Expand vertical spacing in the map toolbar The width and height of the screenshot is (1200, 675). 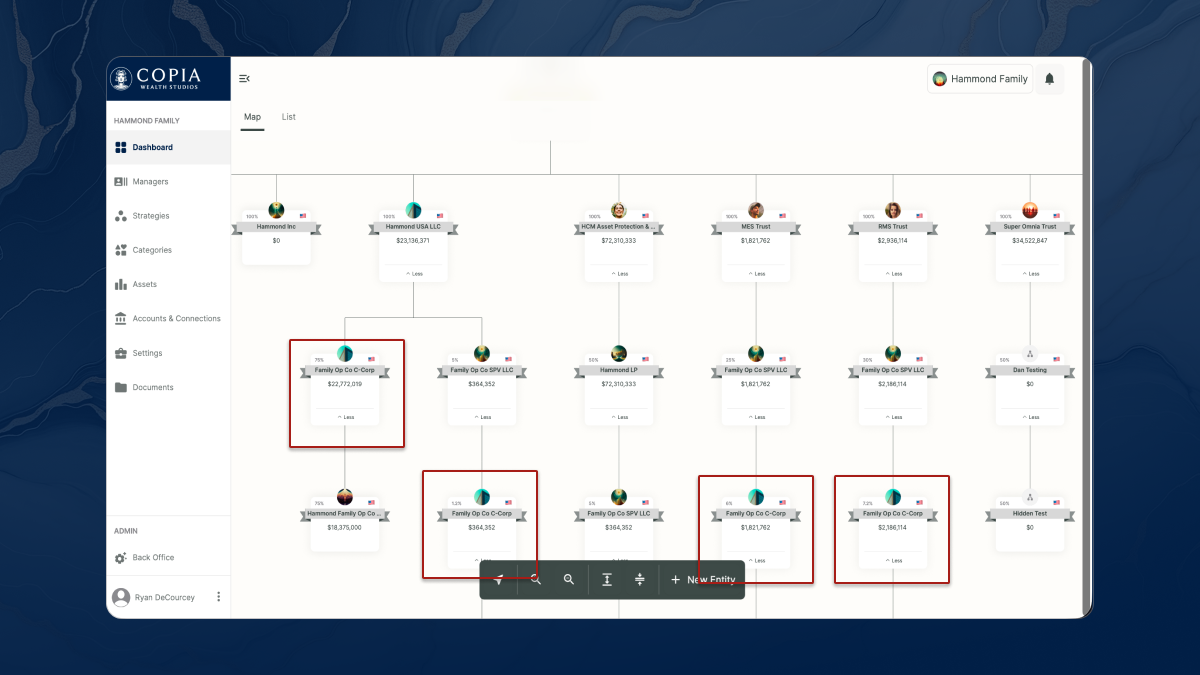(606, 580)
